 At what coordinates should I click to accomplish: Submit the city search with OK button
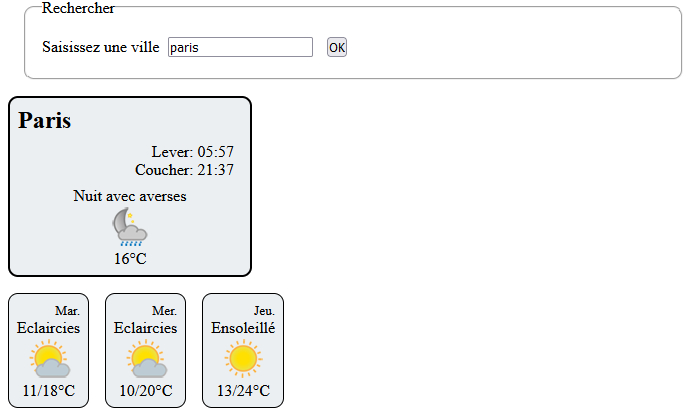coord(337,47)
